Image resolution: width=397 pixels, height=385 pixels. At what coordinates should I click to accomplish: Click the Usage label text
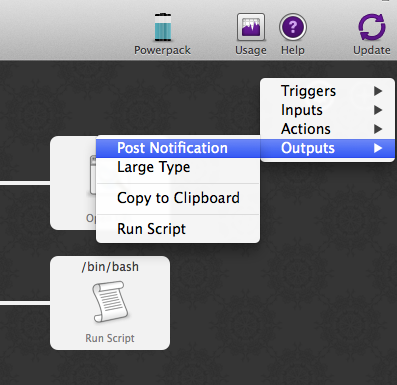click(251, 50)
